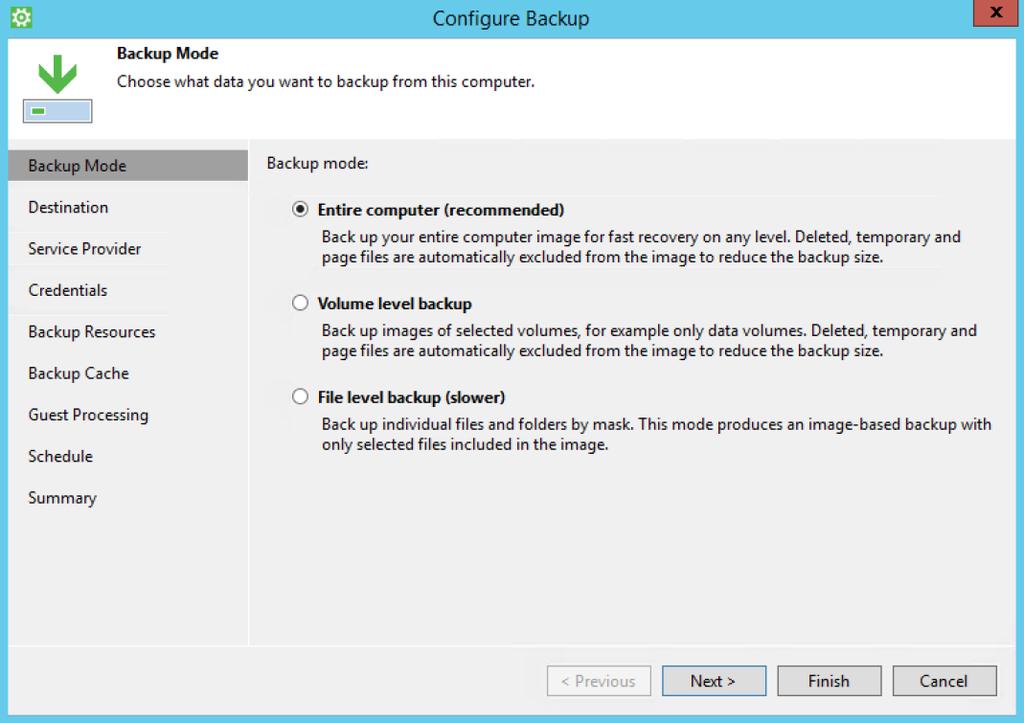
Task: Open the Credentials step
Action: (x=67, y=291)
